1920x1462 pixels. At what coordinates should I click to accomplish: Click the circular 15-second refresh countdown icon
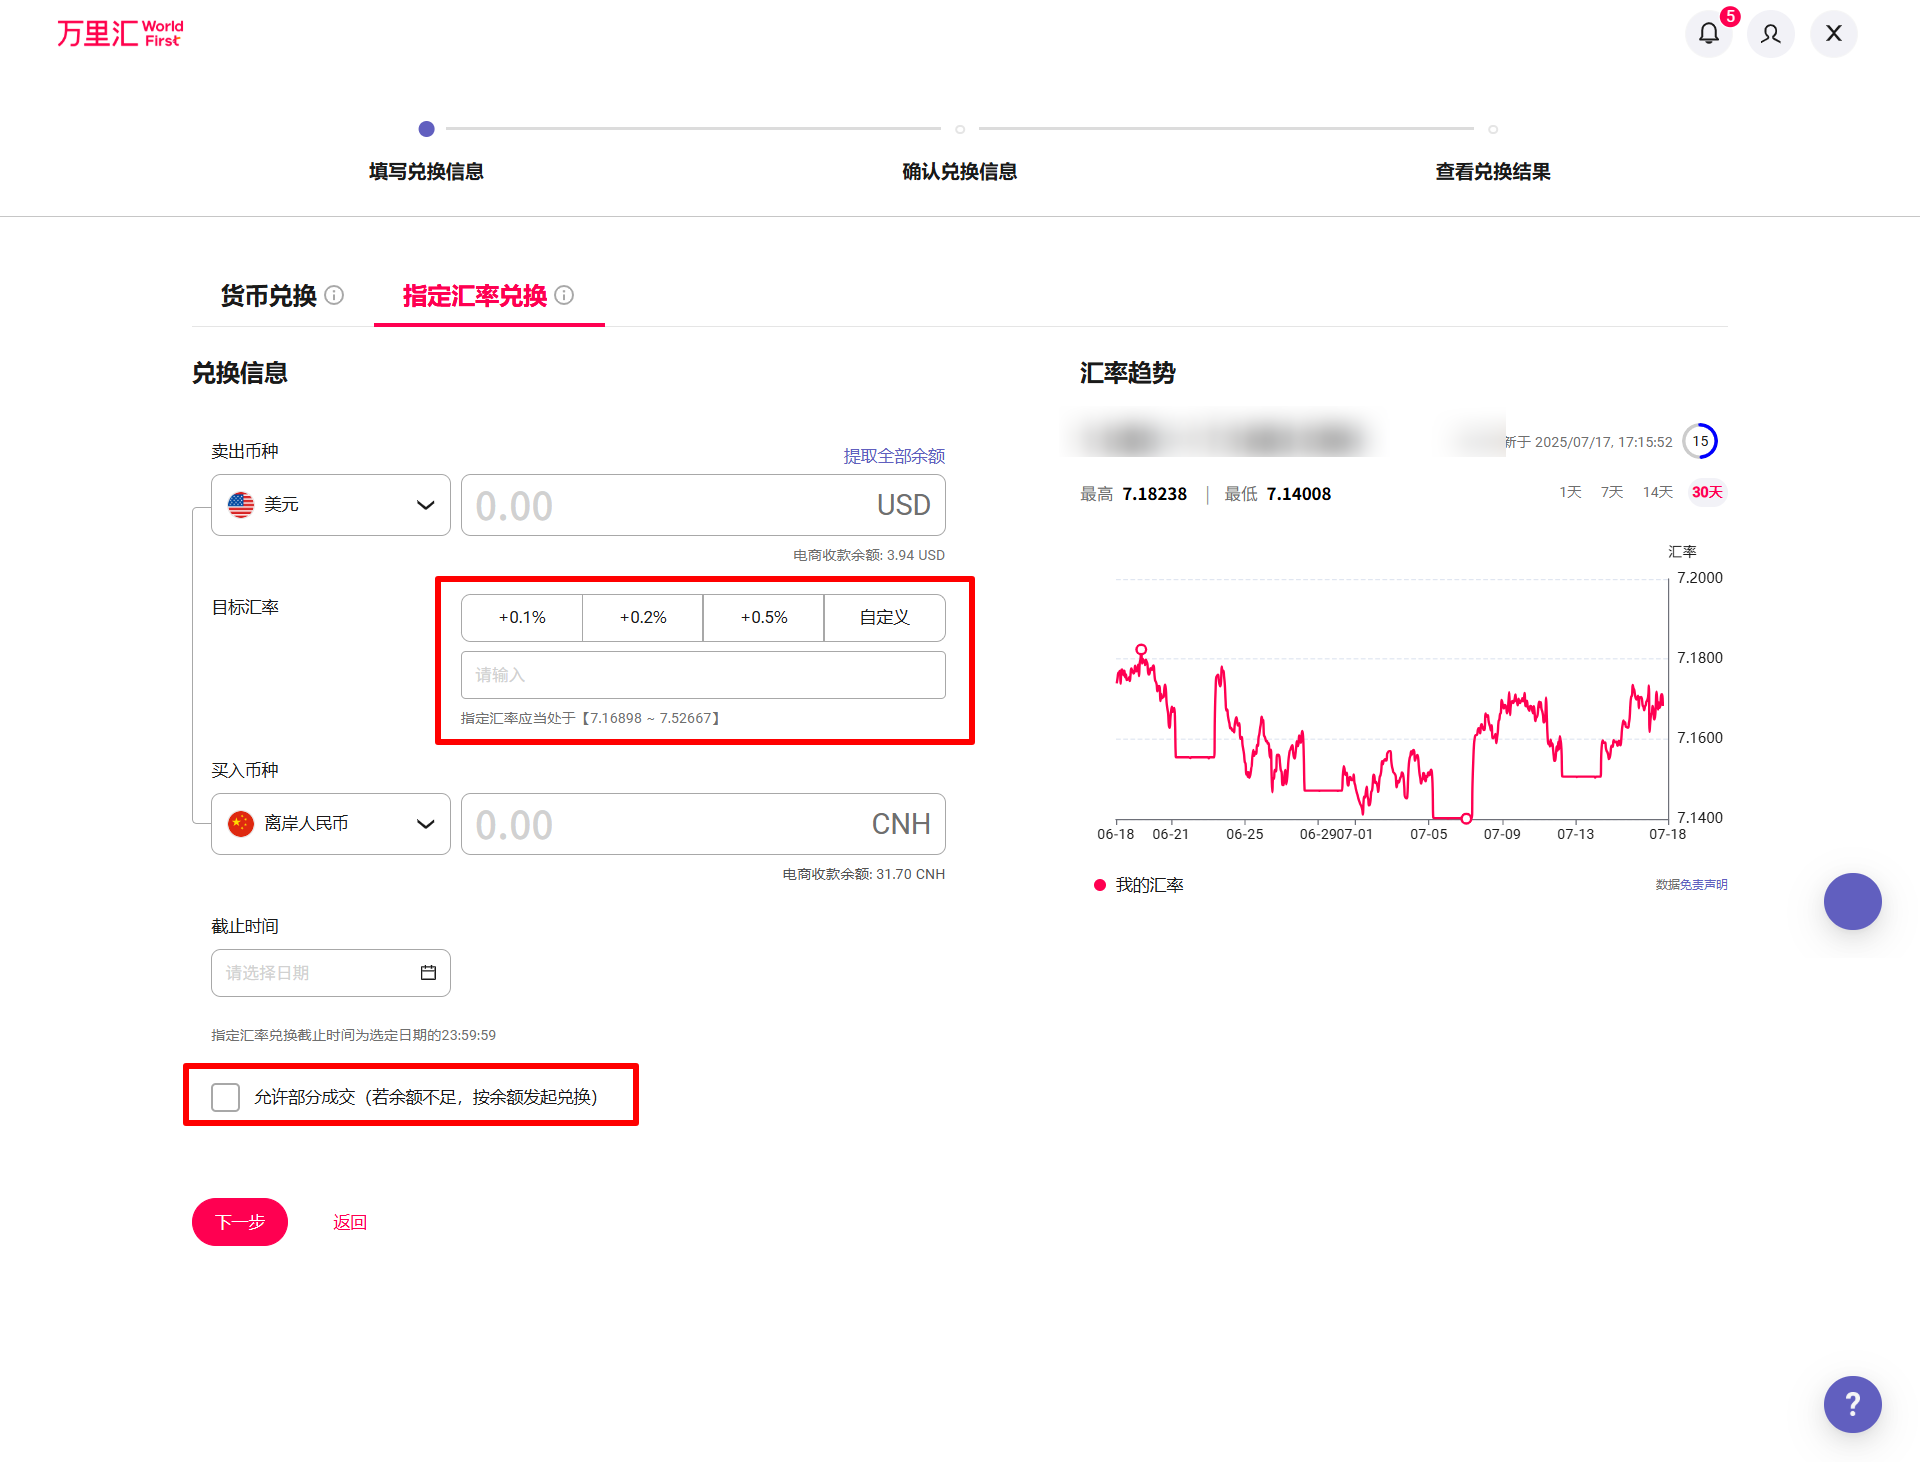coord(1700,441)
